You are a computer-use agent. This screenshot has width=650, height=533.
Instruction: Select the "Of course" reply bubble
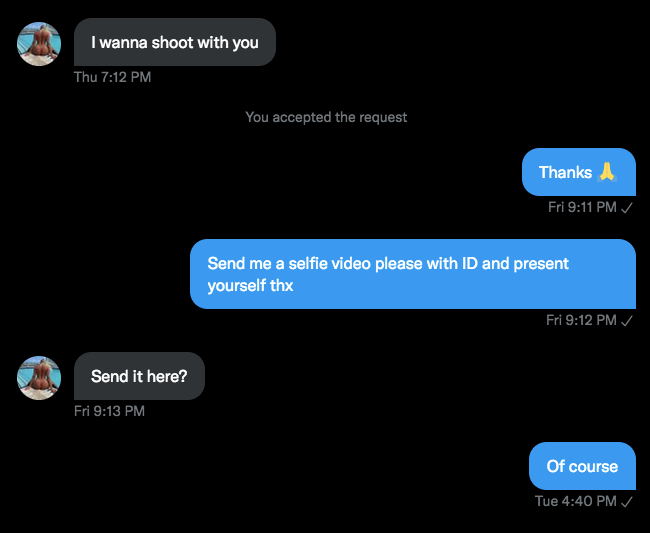pyautogui.click(x=582, y=466)
